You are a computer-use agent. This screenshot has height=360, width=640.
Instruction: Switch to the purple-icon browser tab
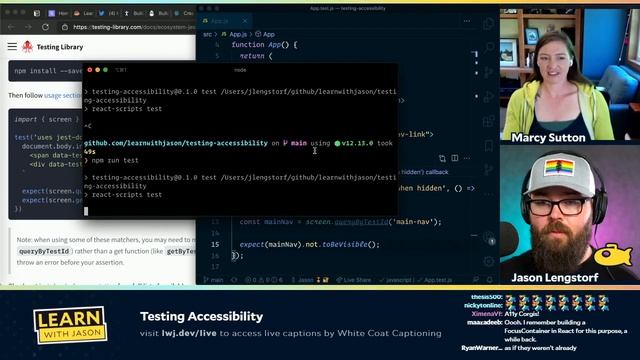58,13
